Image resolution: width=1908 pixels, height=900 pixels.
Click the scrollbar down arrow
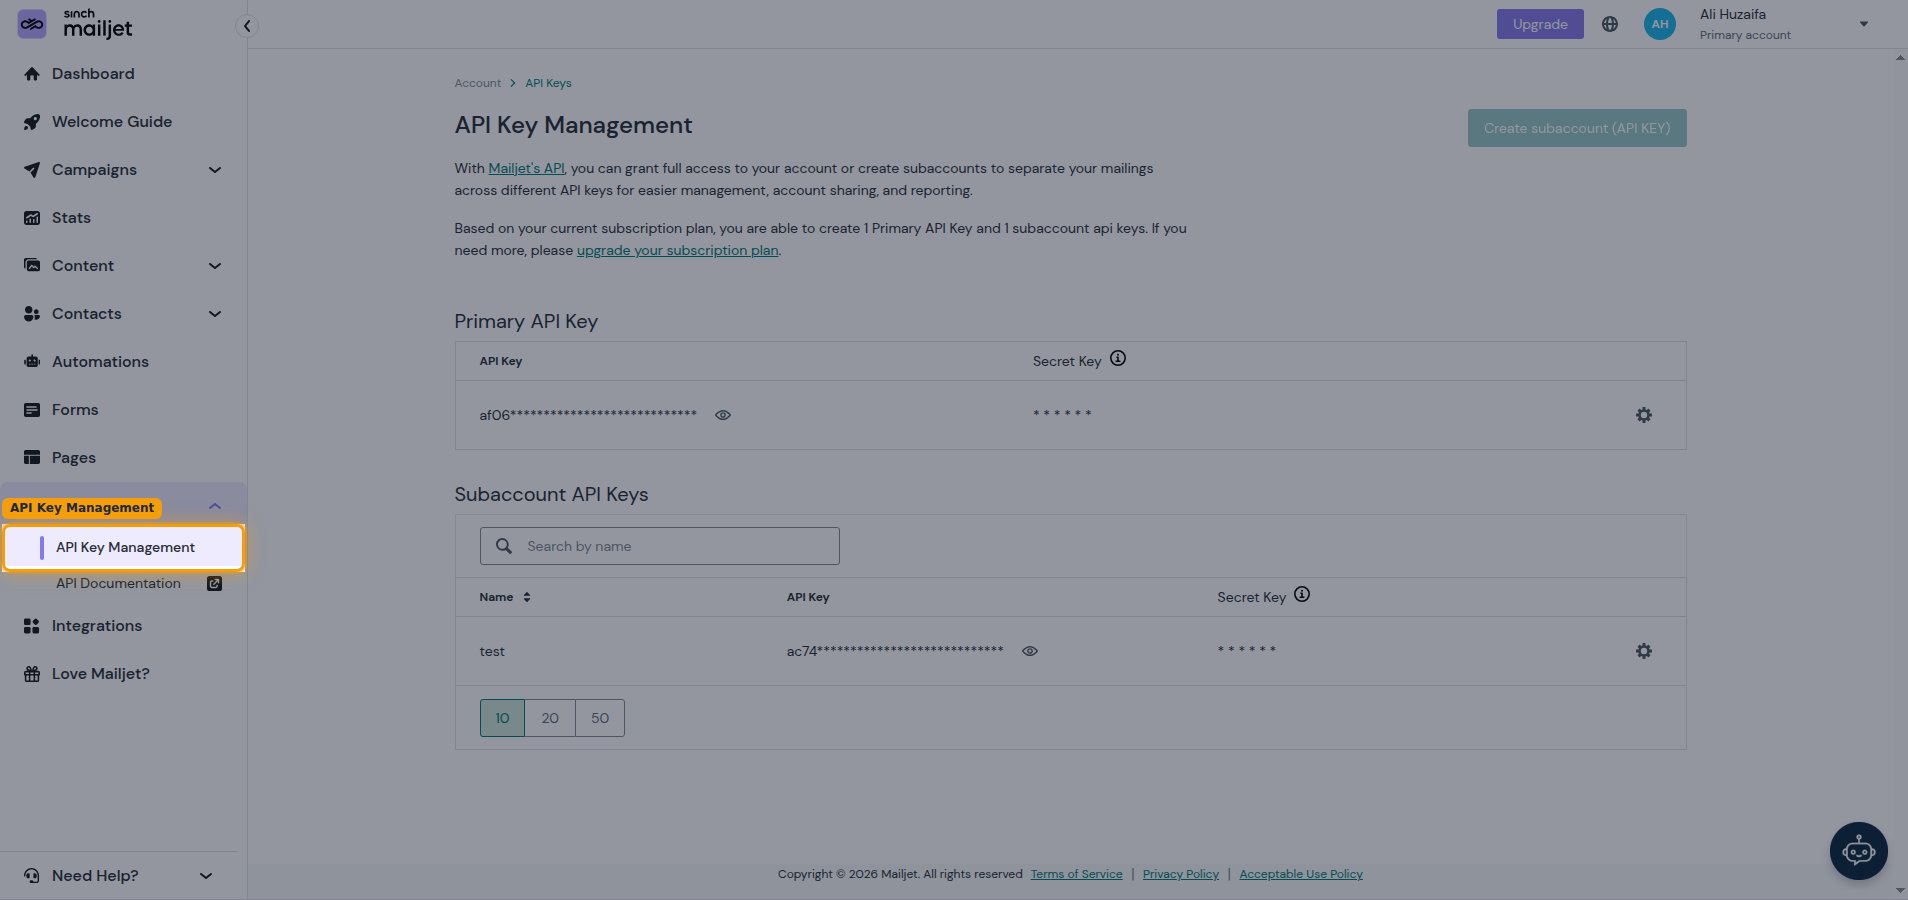point(1900,890)
